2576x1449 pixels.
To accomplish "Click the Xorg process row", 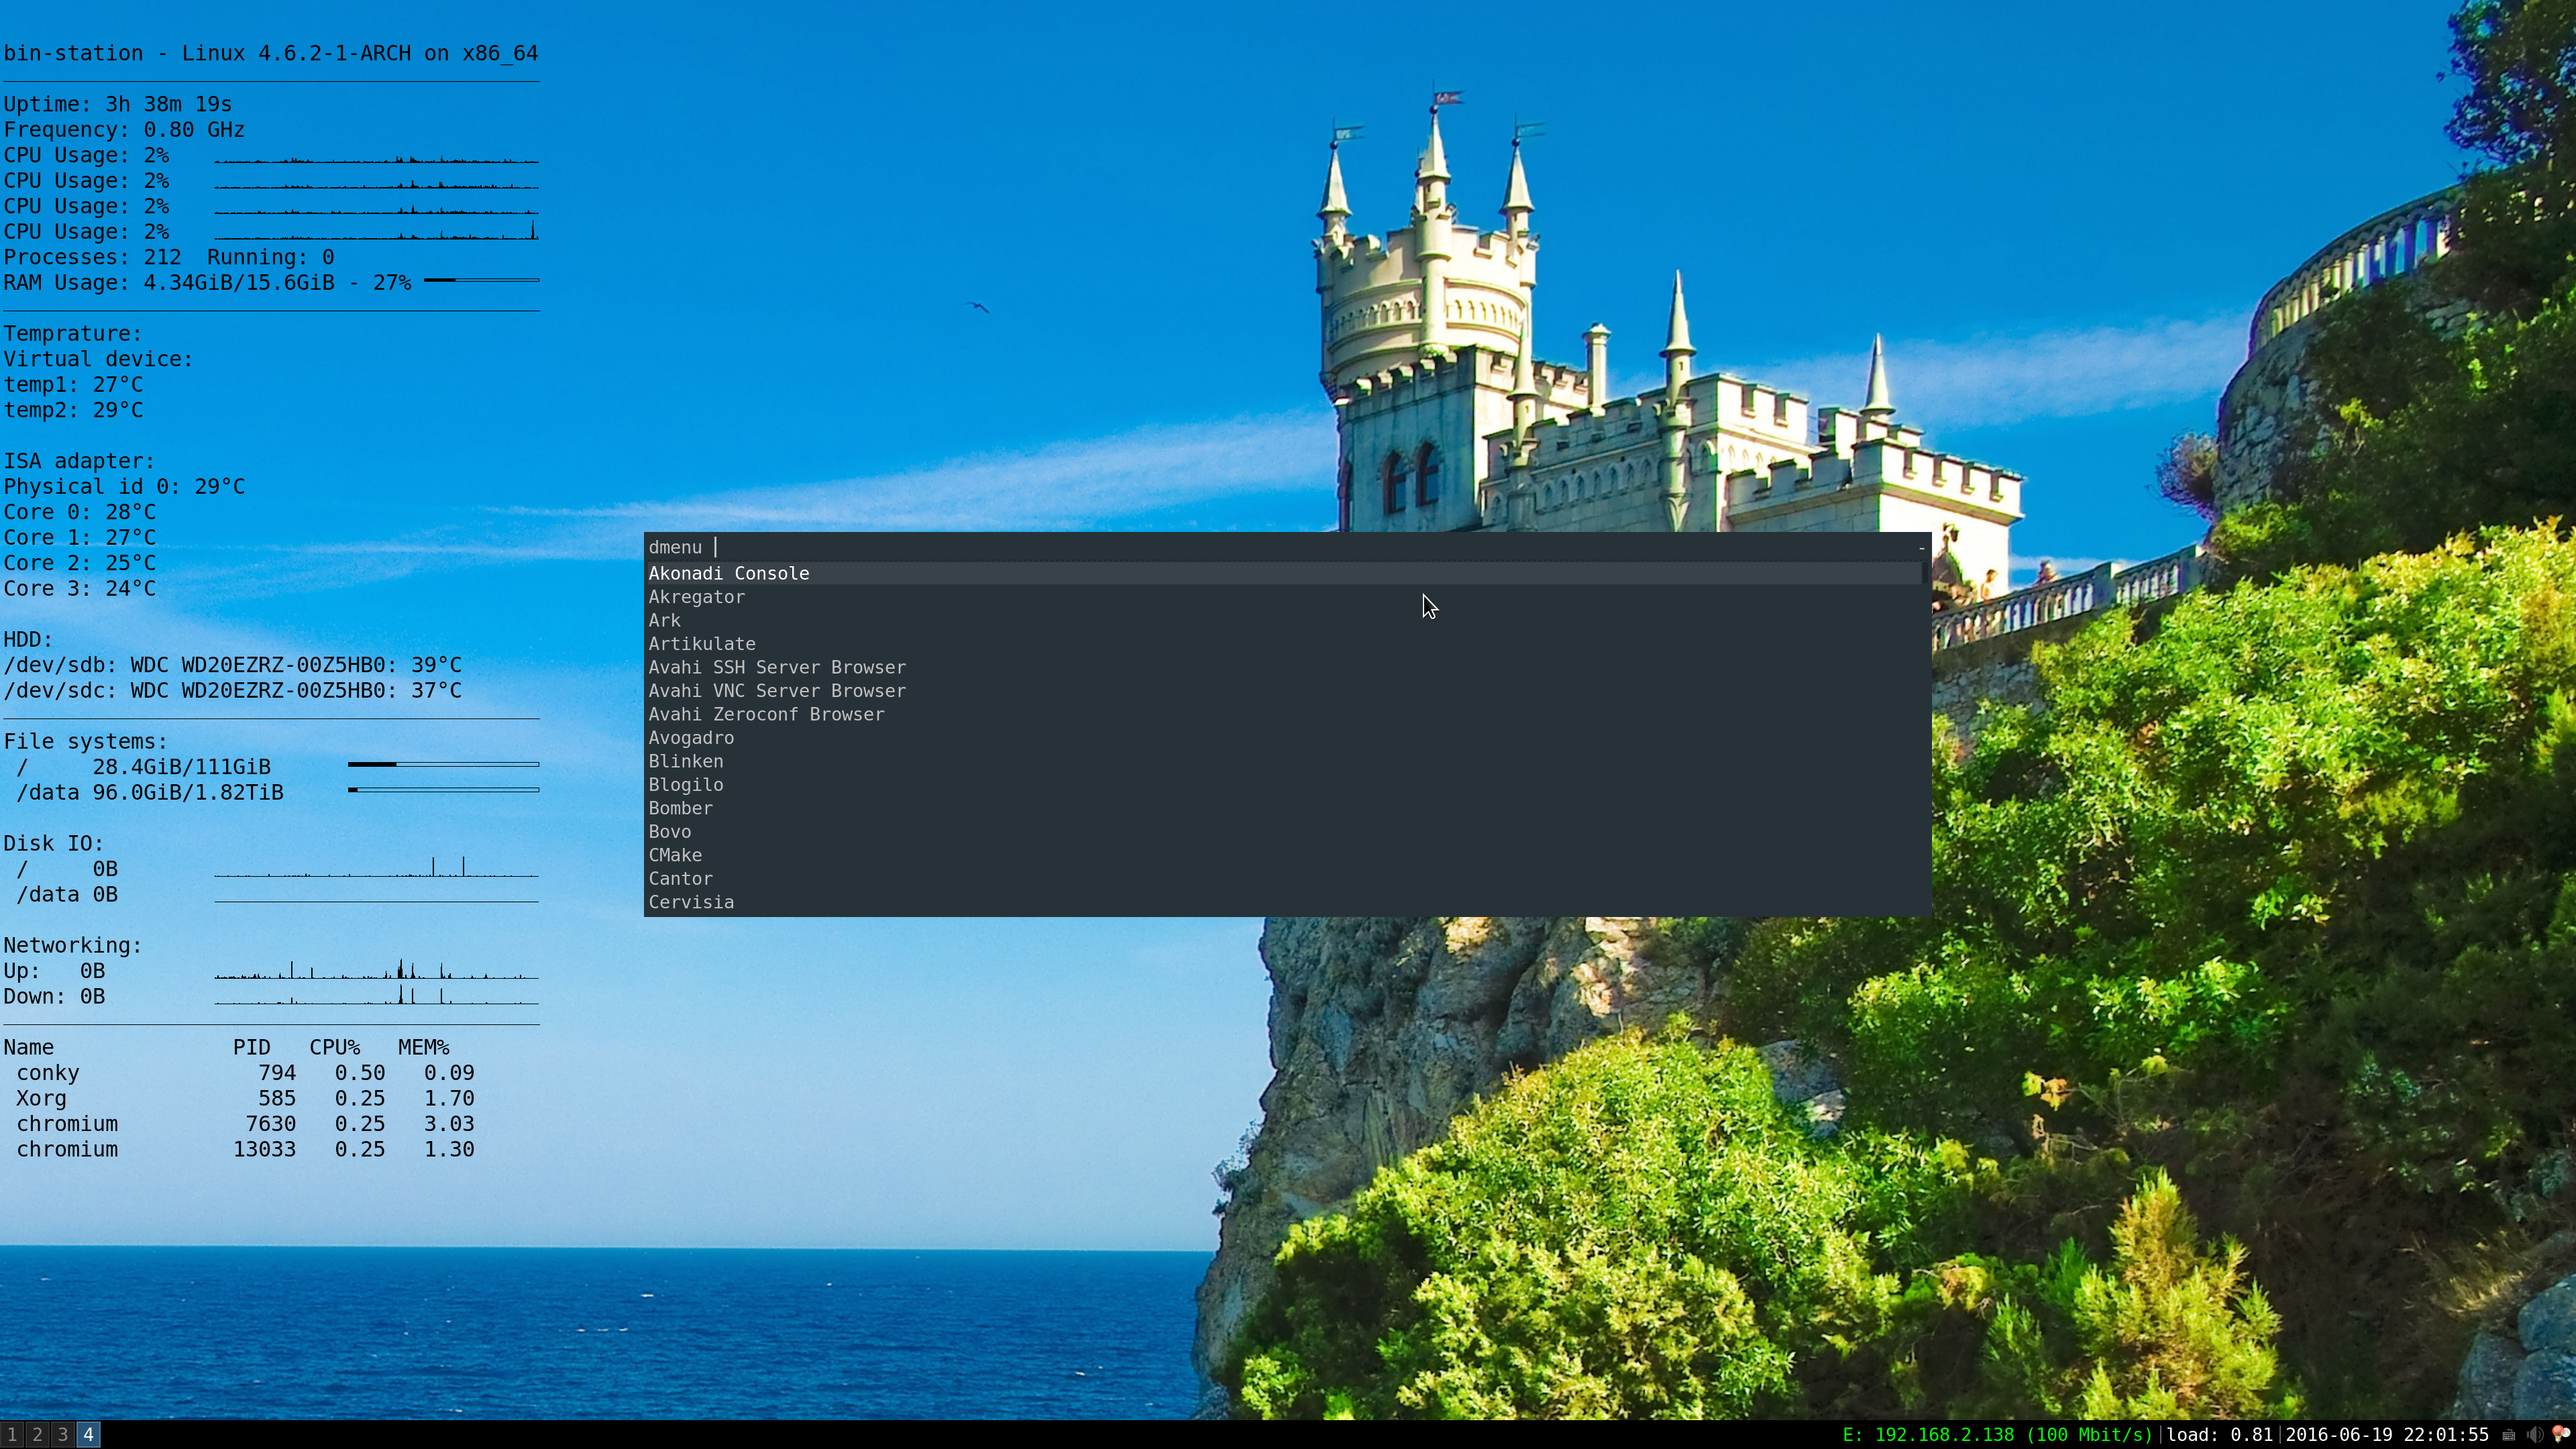I will coord(245,1099).
